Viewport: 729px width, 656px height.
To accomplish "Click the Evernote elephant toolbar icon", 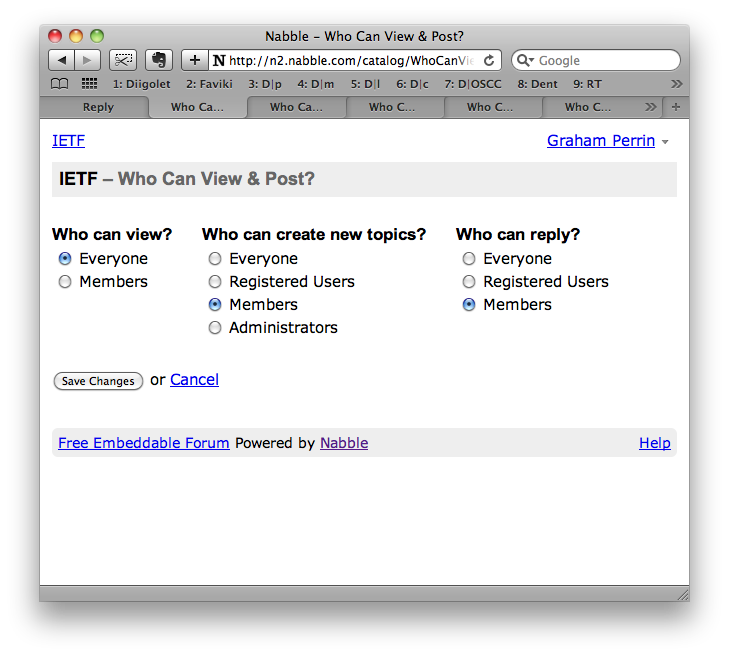I will (x=158, y=60).
